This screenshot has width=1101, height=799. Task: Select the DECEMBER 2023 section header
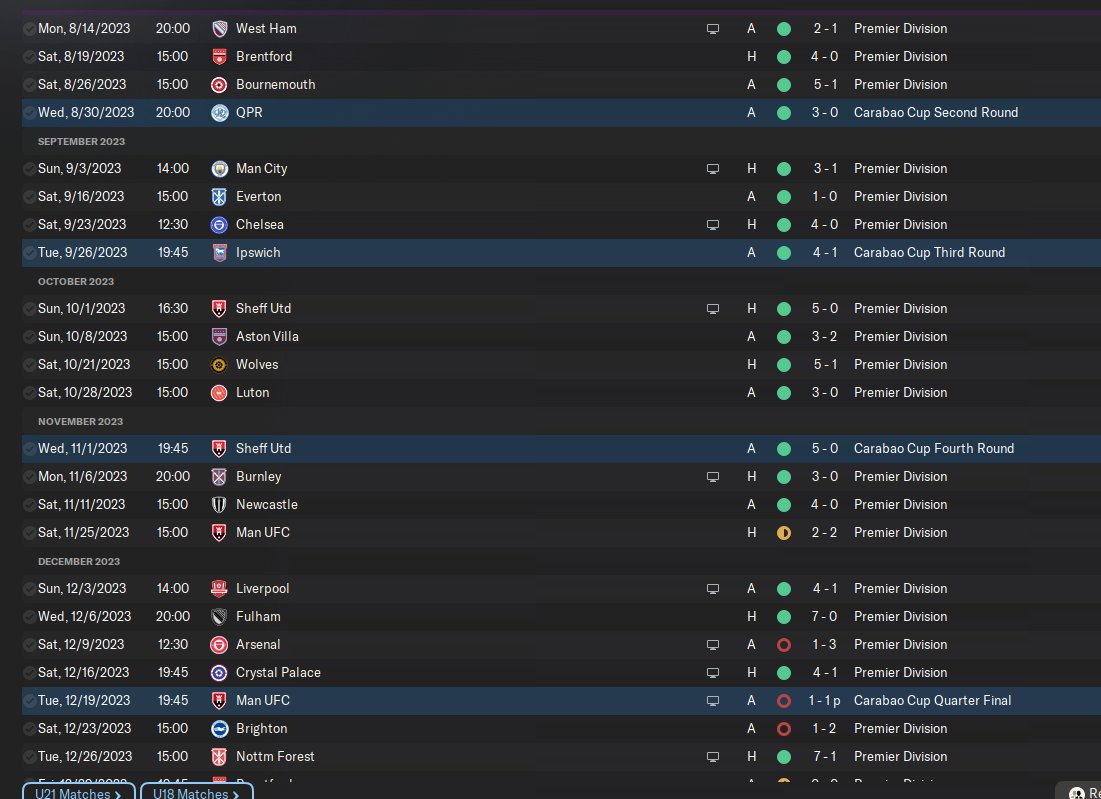pos(79,562)
